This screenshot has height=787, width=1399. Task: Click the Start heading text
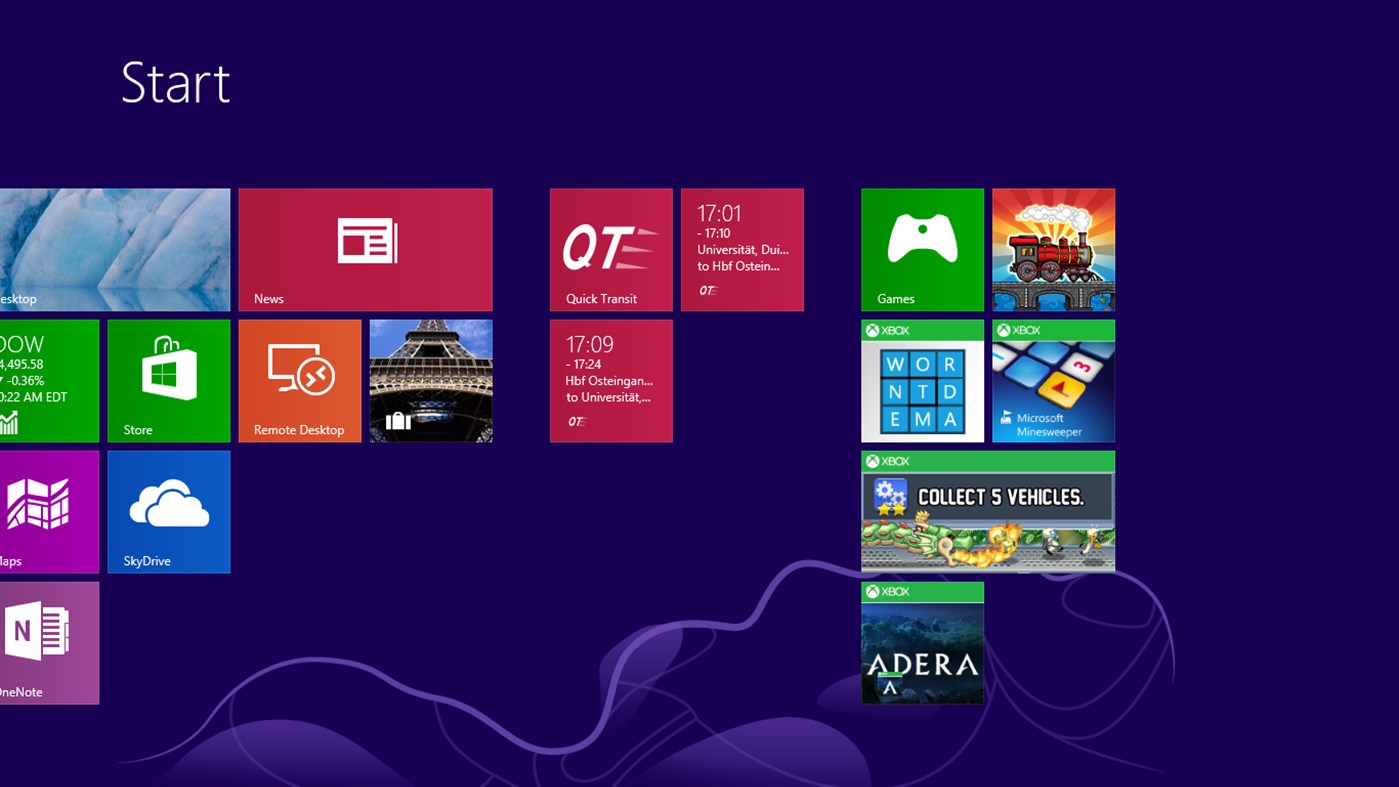pos(176,83)
